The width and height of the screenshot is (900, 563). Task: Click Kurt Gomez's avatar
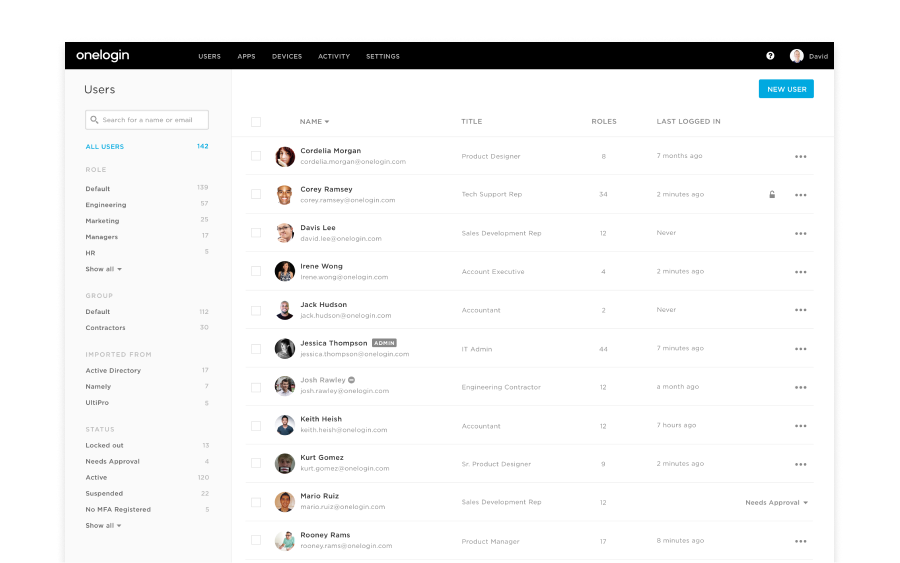[x=285, y=463]
